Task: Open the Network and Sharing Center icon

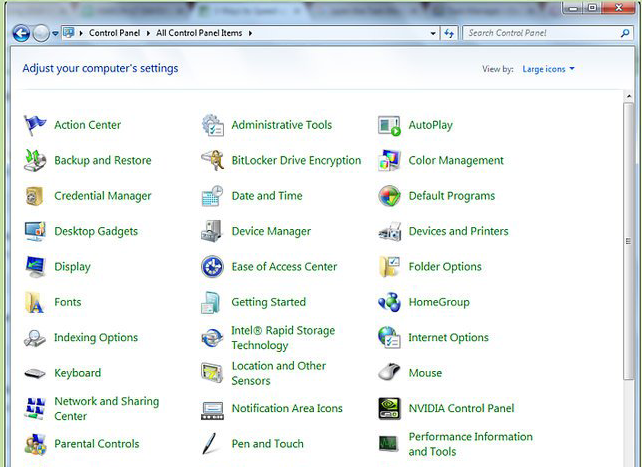Action: click(x=35, y=408)
